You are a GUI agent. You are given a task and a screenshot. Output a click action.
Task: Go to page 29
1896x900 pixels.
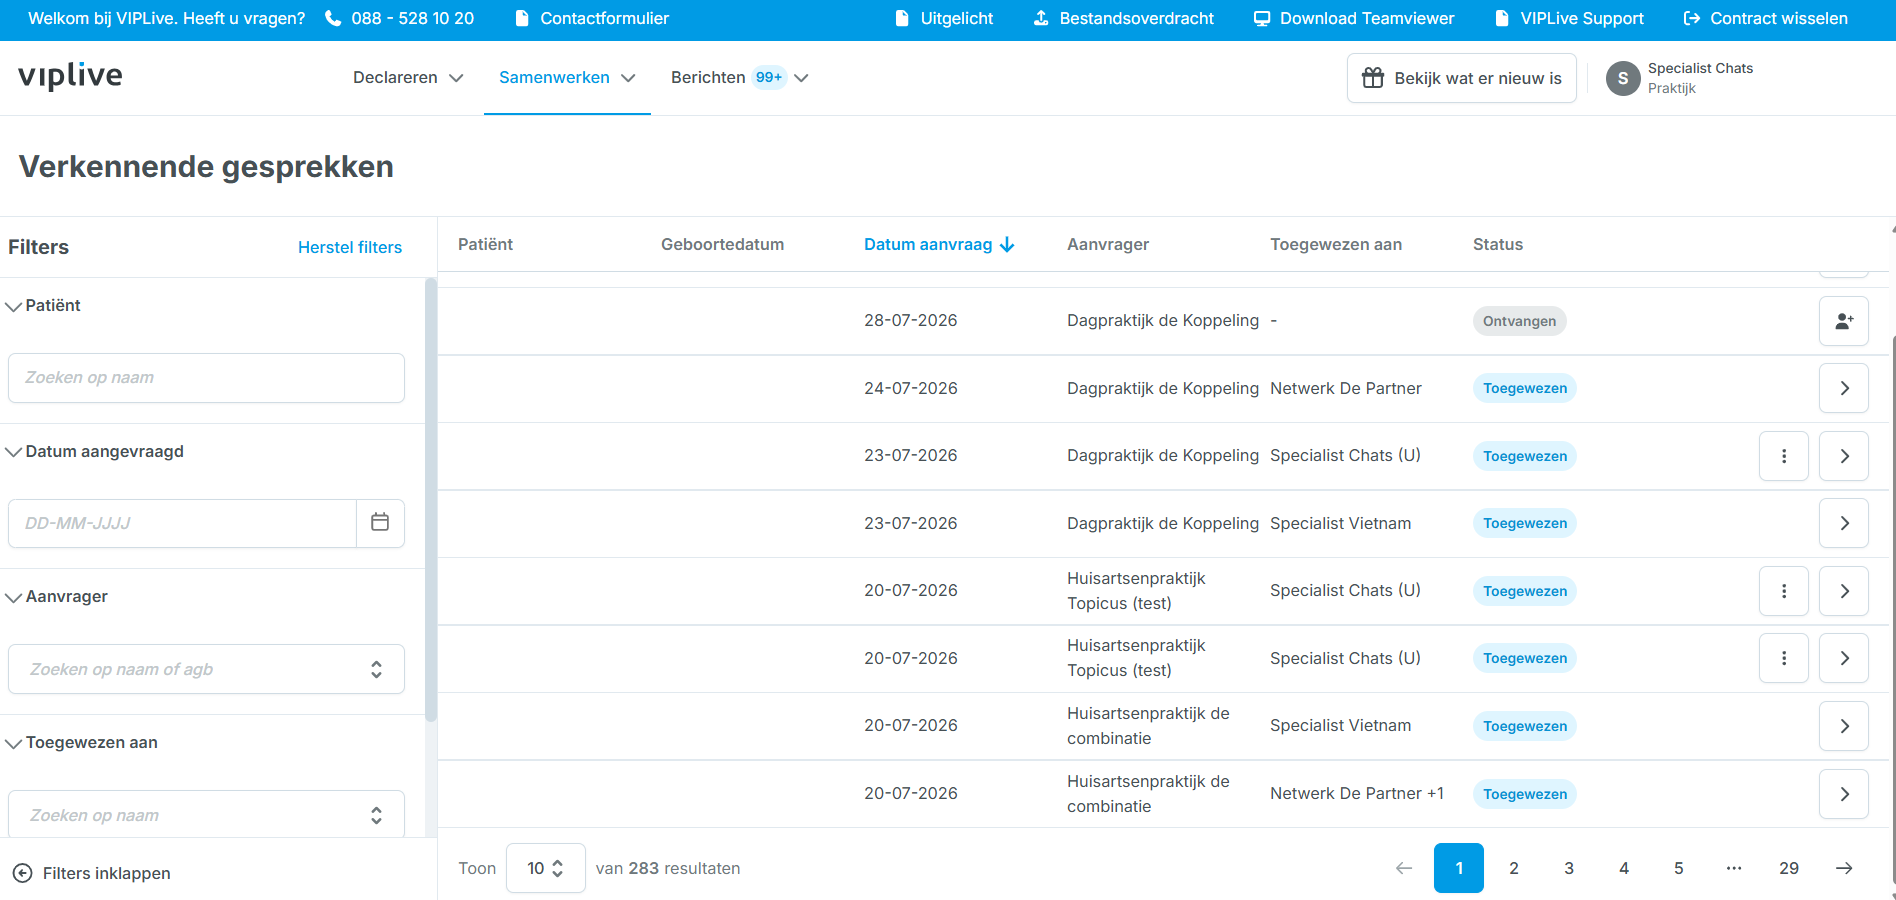click(x=1789, y=868)
